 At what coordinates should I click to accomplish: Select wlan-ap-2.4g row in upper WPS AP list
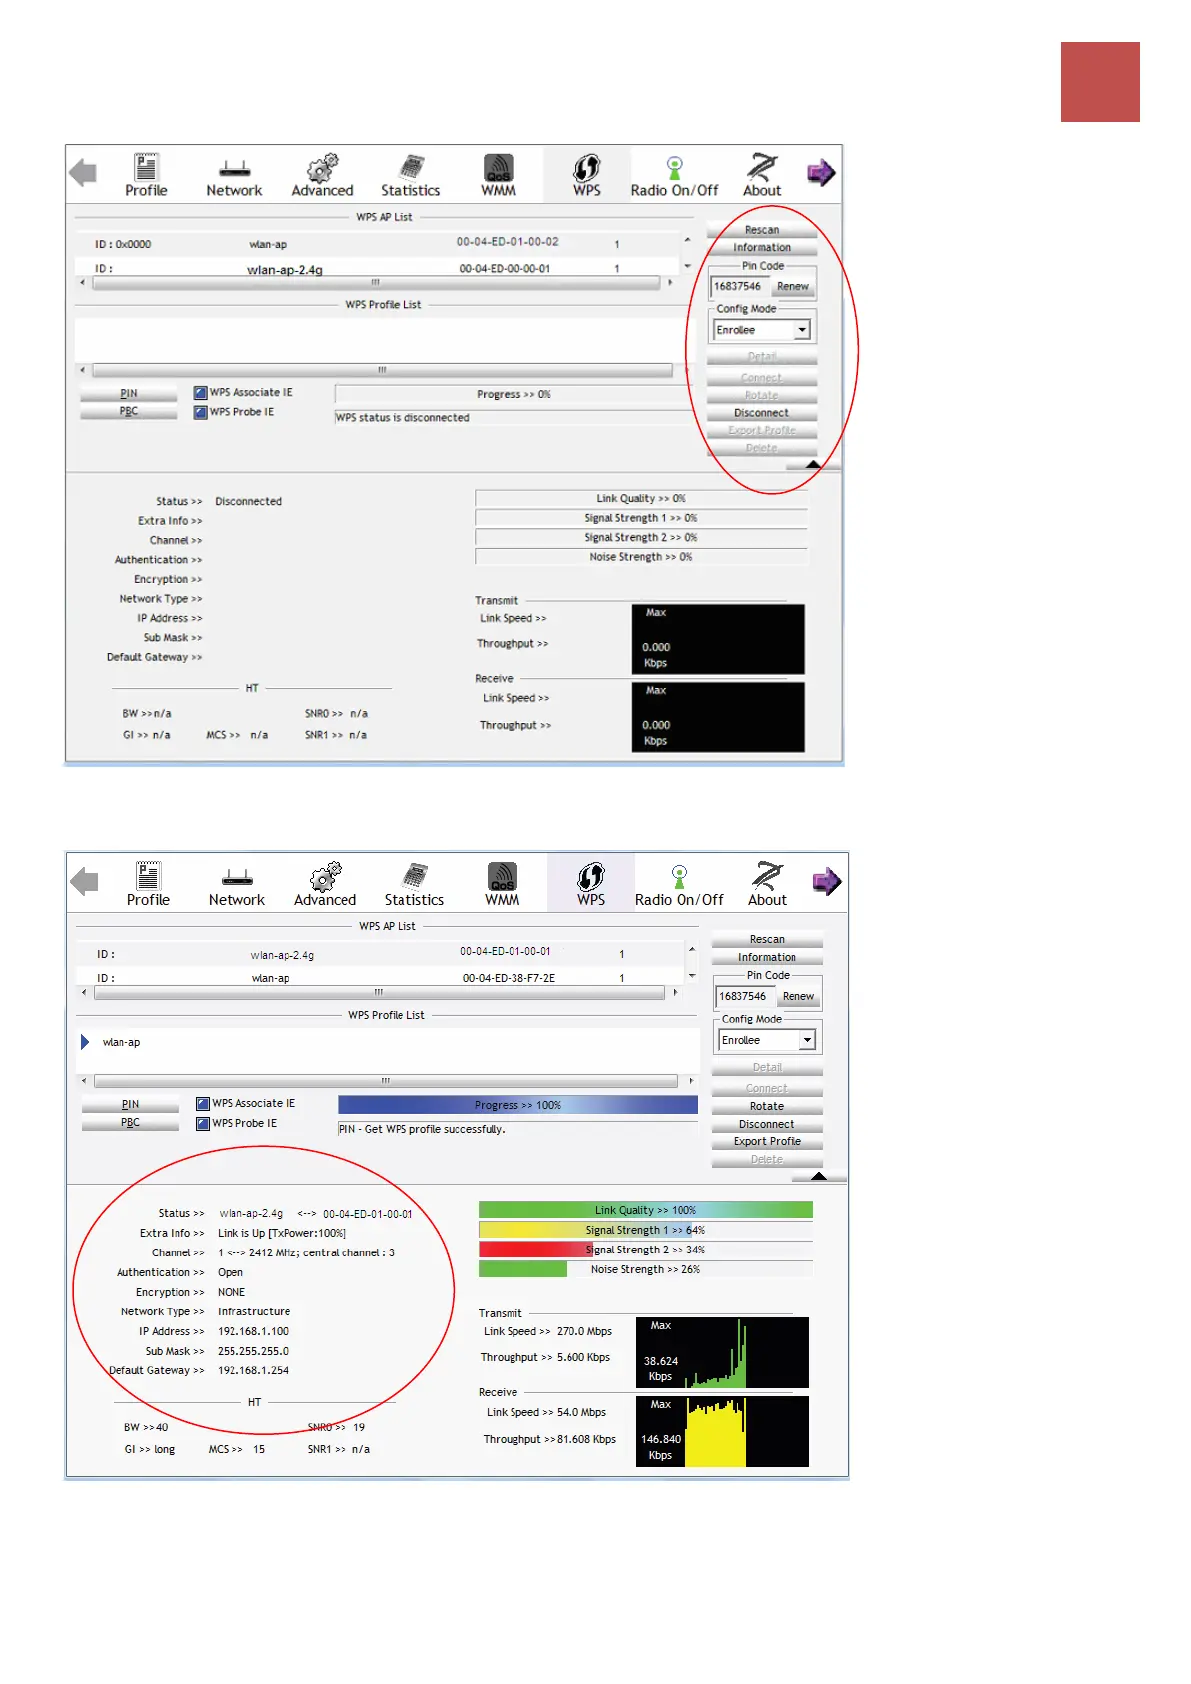(x=378, y=268)
